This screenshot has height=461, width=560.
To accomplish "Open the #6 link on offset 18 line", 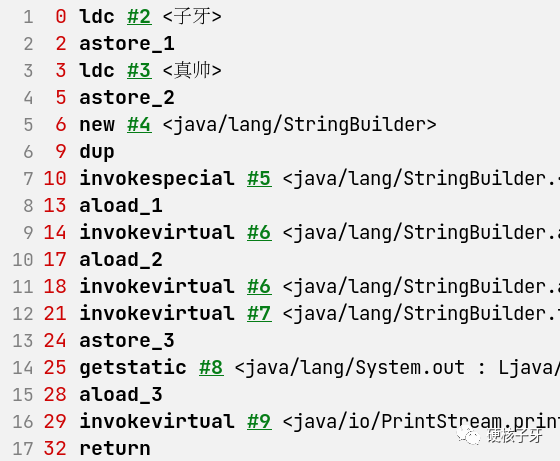I will (x=259, y=286).
